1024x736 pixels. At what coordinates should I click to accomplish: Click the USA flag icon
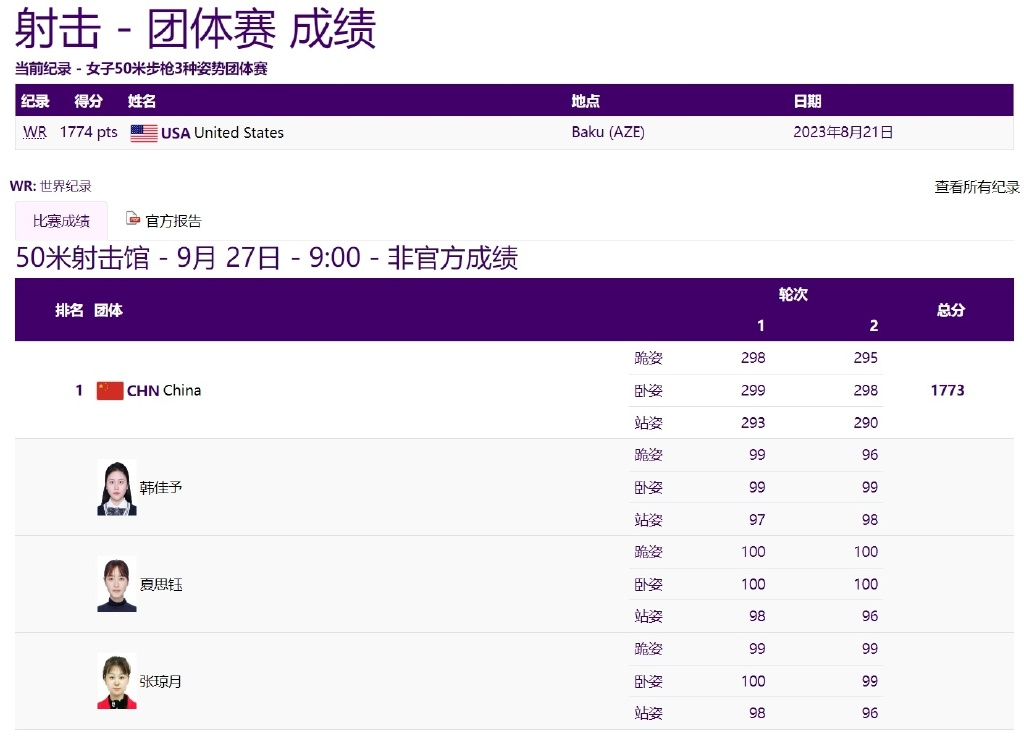point(144,133)
